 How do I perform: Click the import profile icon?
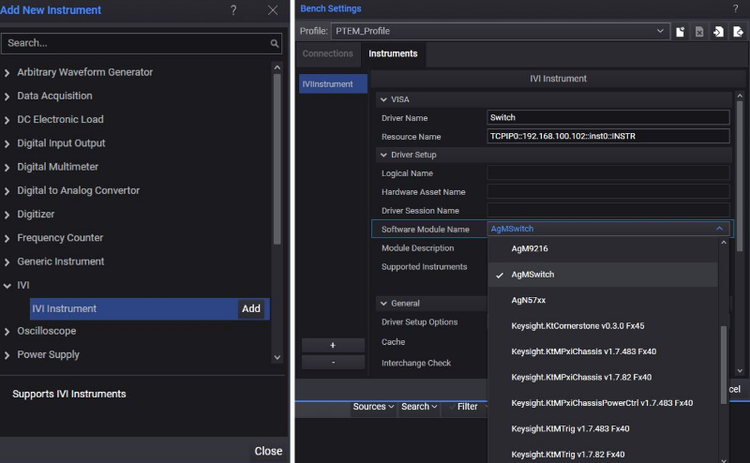(x=719, y=32)
